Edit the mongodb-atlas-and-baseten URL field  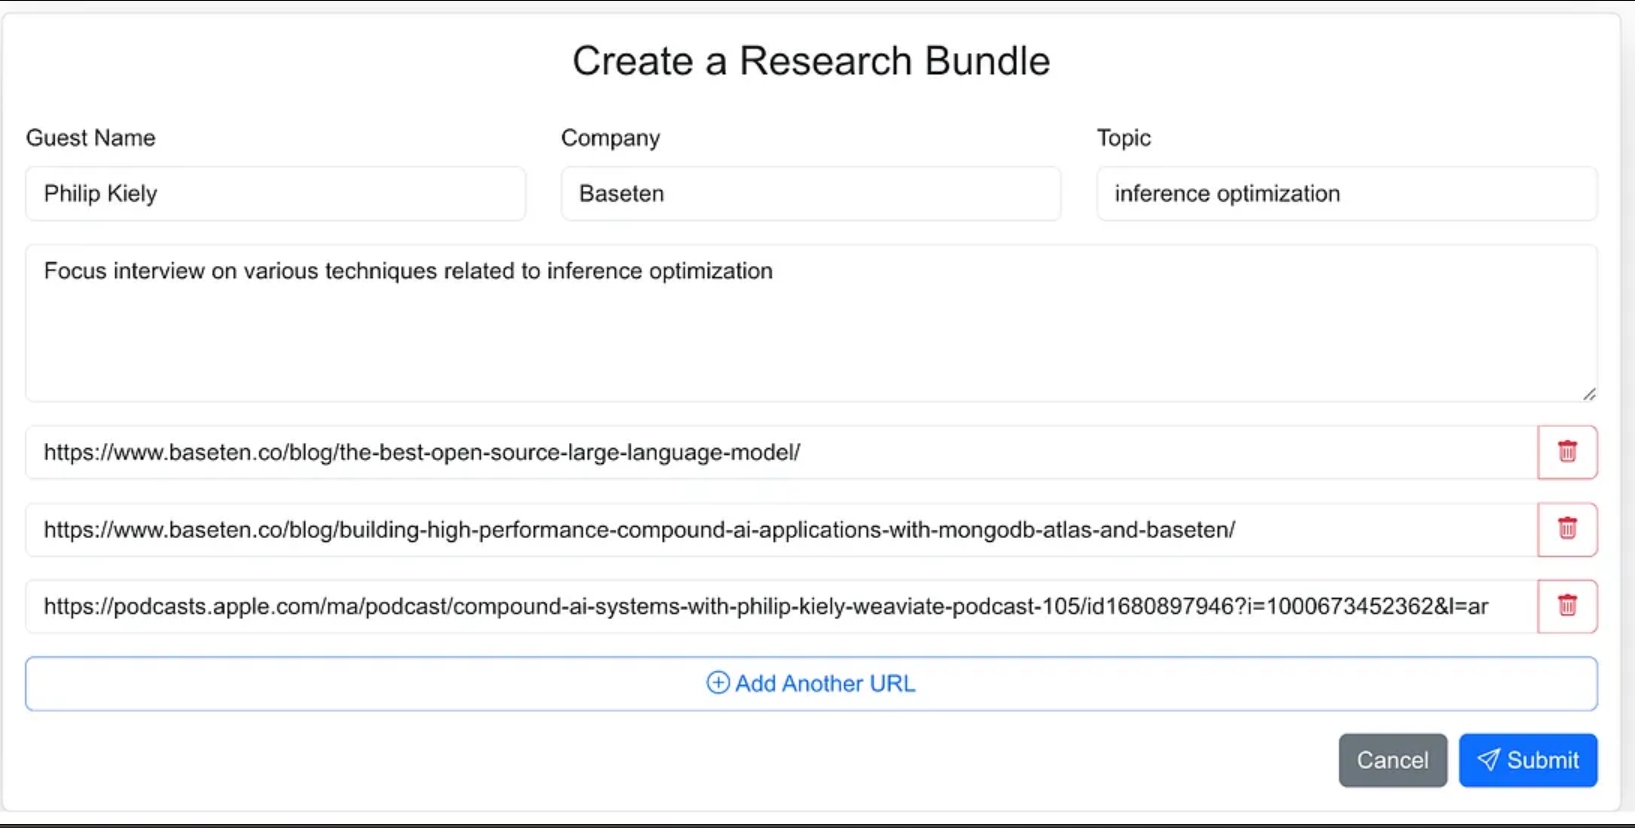point(782,529)
